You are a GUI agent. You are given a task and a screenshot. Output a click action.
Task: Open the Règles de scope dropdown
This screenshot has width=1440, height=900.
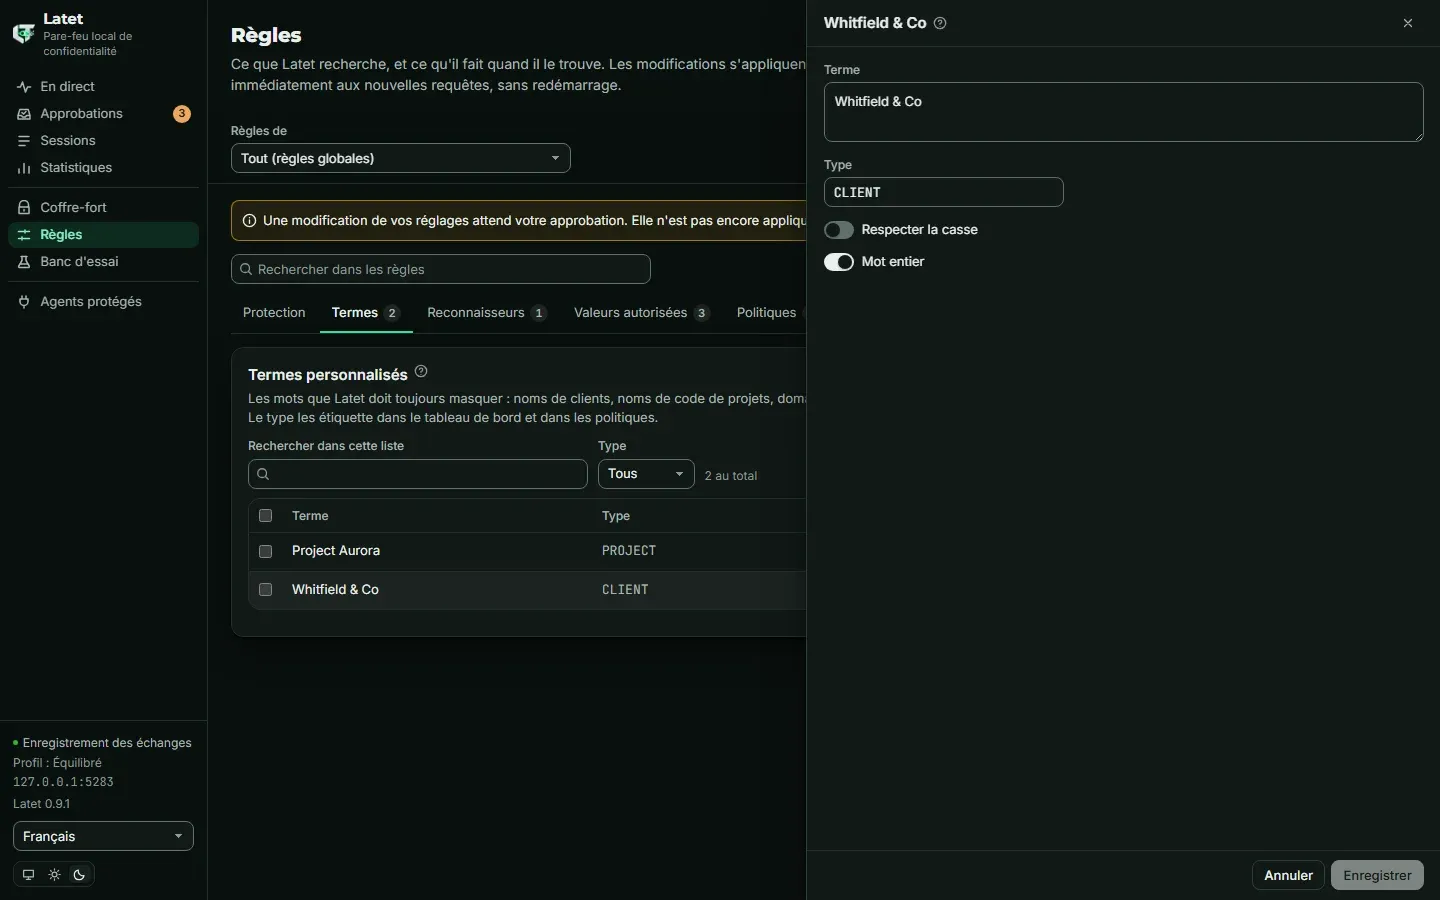pos(401,158)
